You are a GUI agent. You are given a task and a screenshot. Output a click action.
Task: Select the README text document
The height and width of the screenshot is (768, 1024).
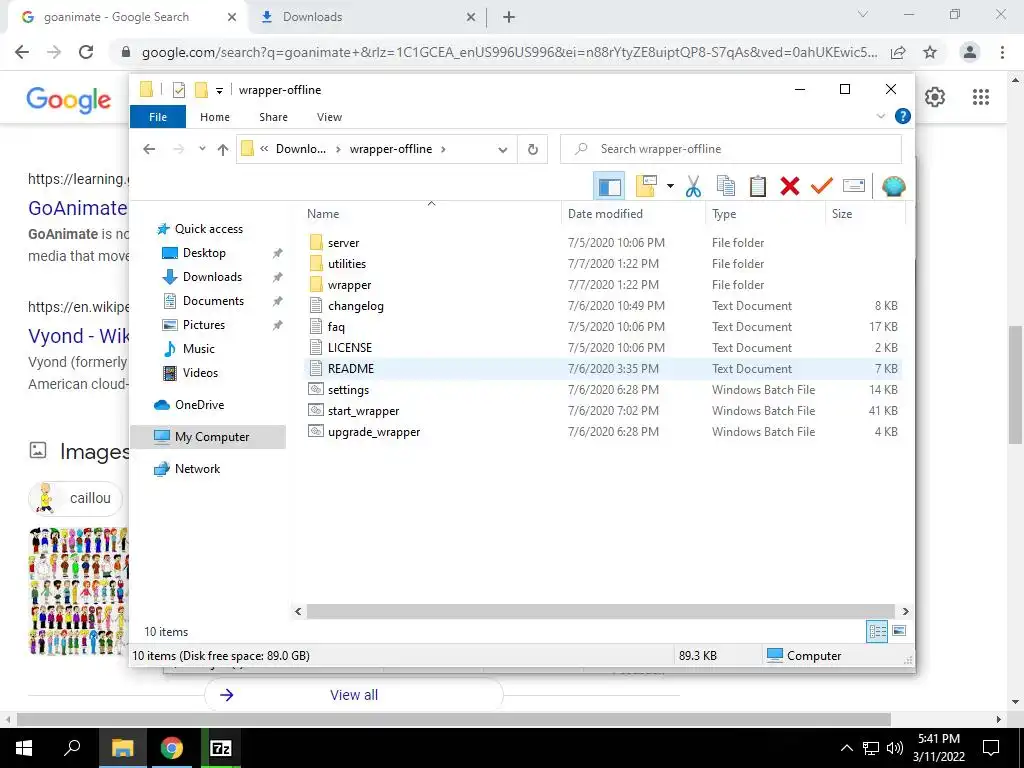[x=604, y=368]
